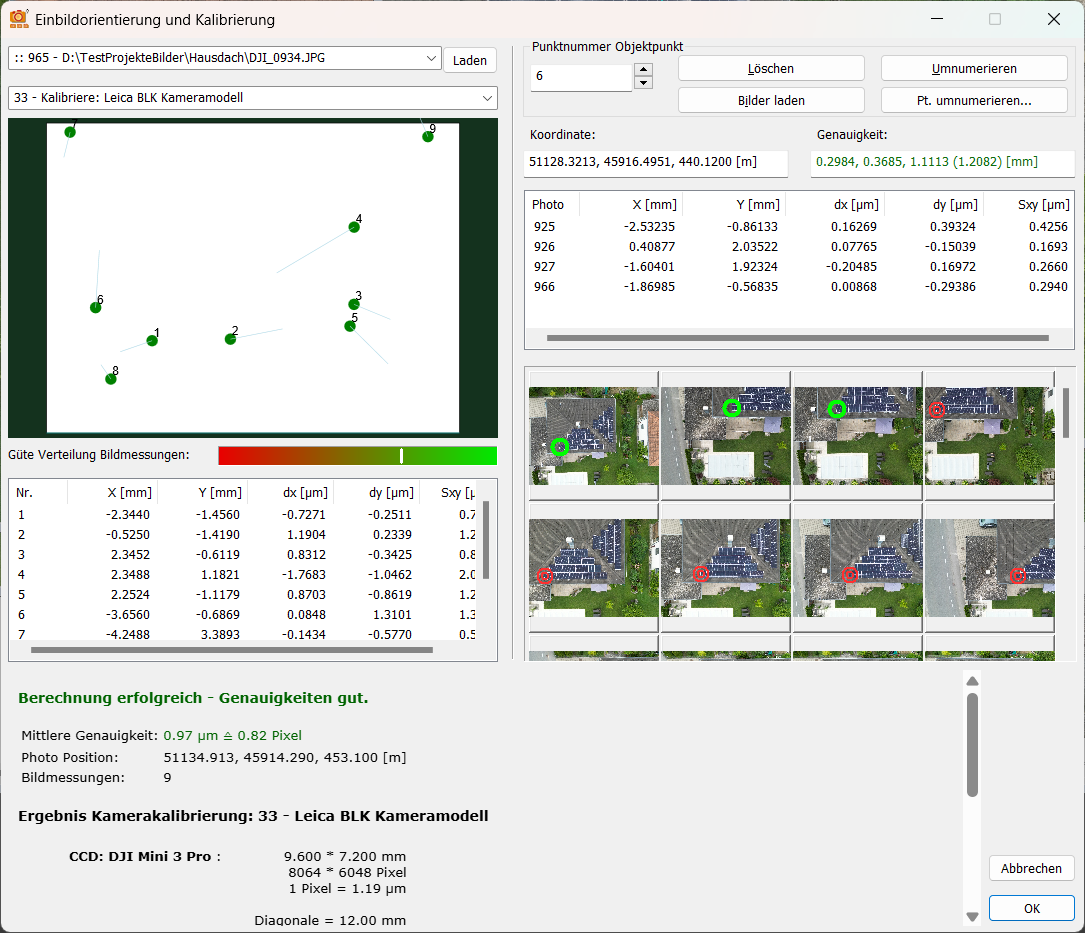Select green point marker 8 in the preview
This screenshot has width=1085, height=933.
pos(111,379)
